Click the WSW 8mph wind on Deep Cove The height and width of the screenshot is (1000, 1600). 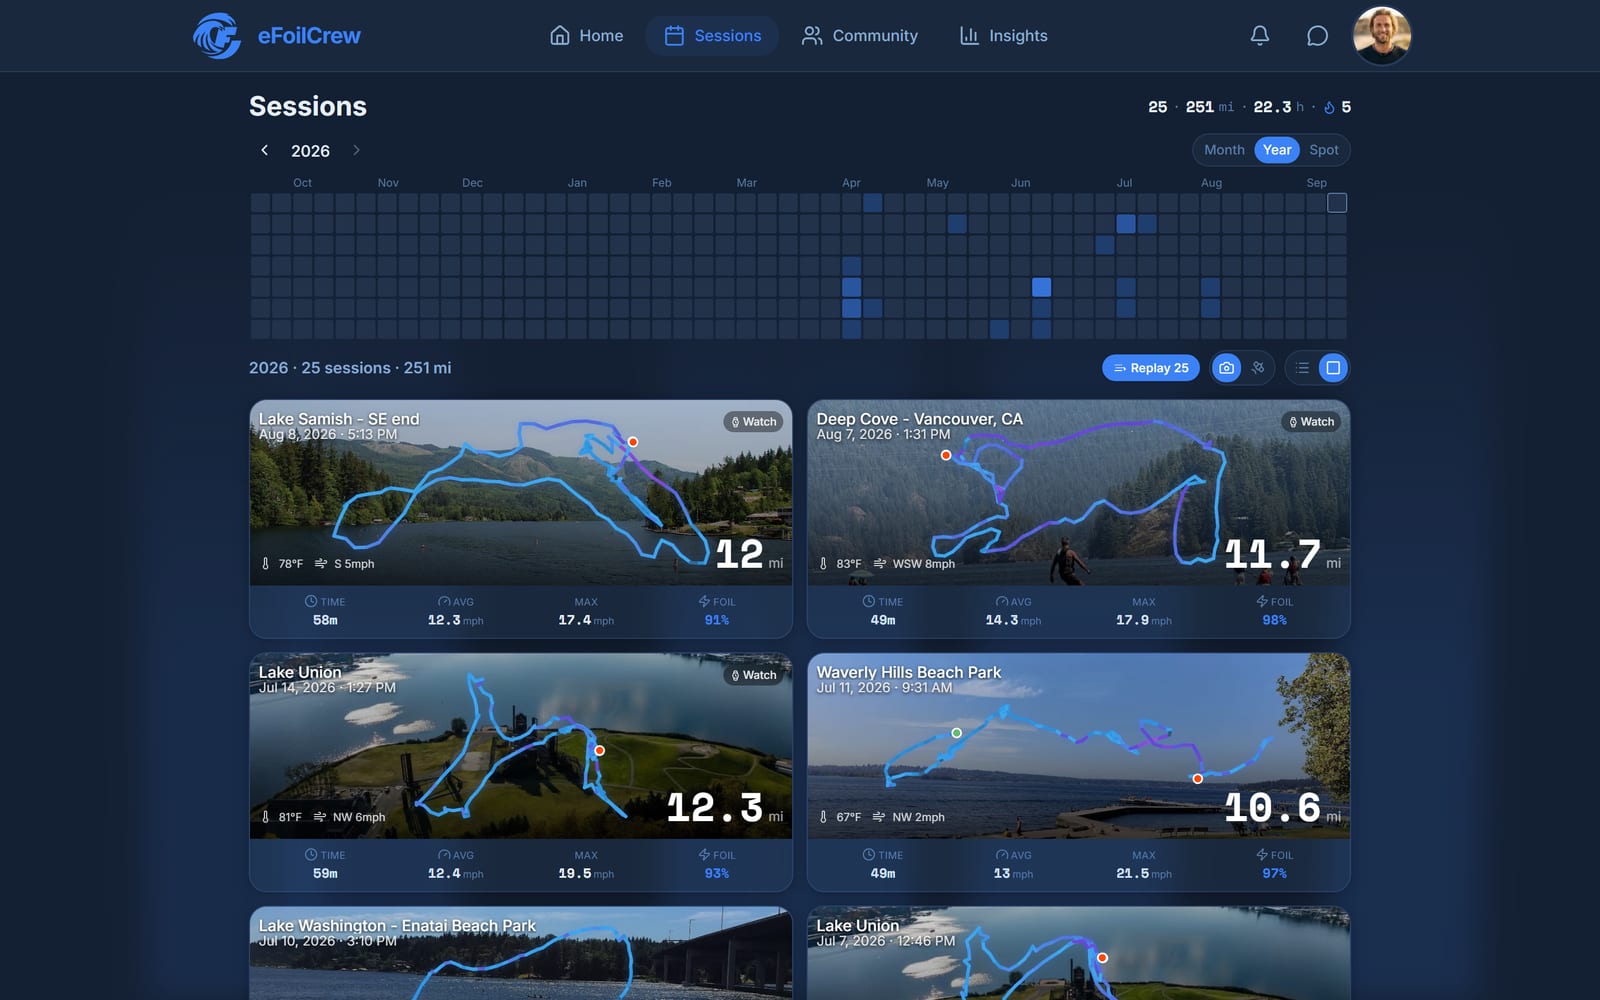(x=914, y=564)
